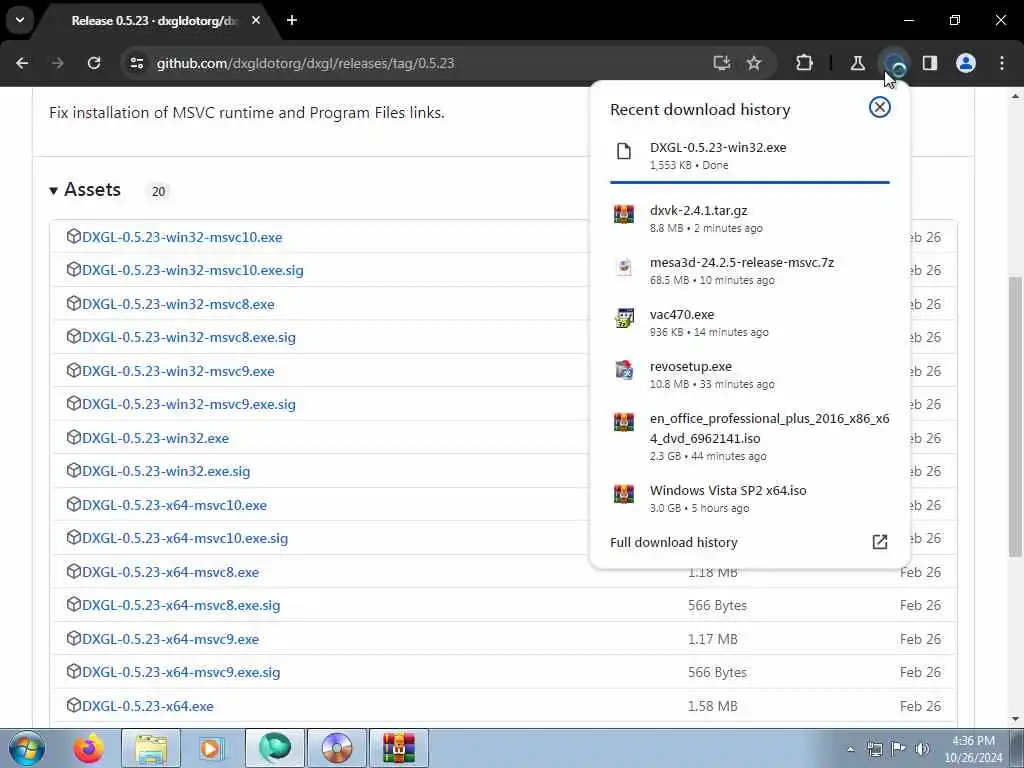
Task: Open WinRAR from taskbar
Action: coord(399,748)
